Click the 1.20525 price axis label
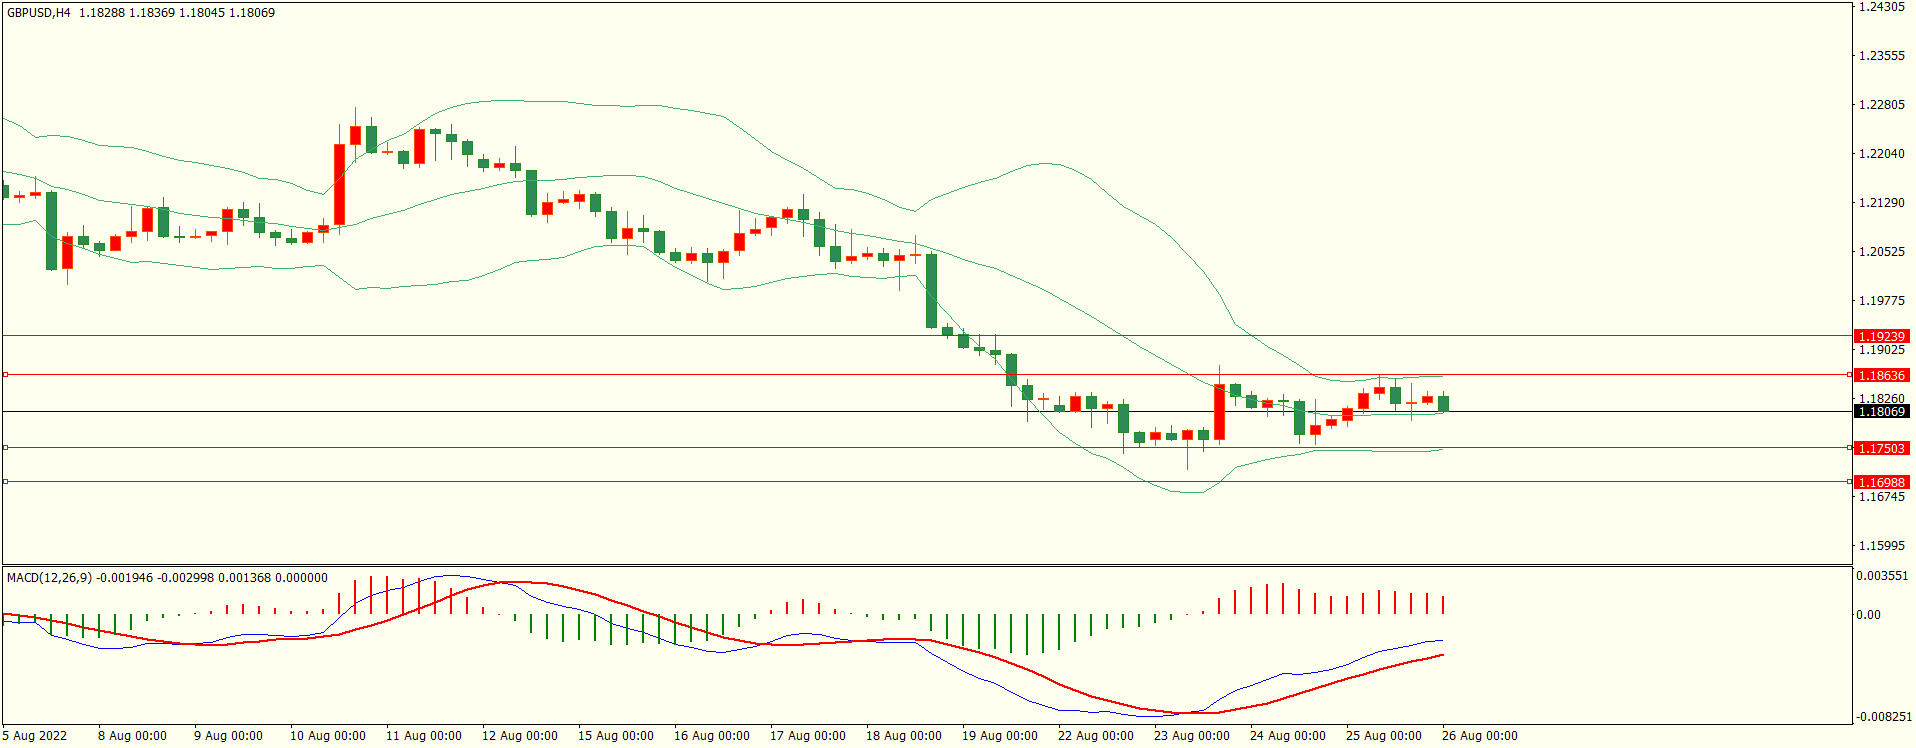1916x748 pixels. pos(1881,252)
